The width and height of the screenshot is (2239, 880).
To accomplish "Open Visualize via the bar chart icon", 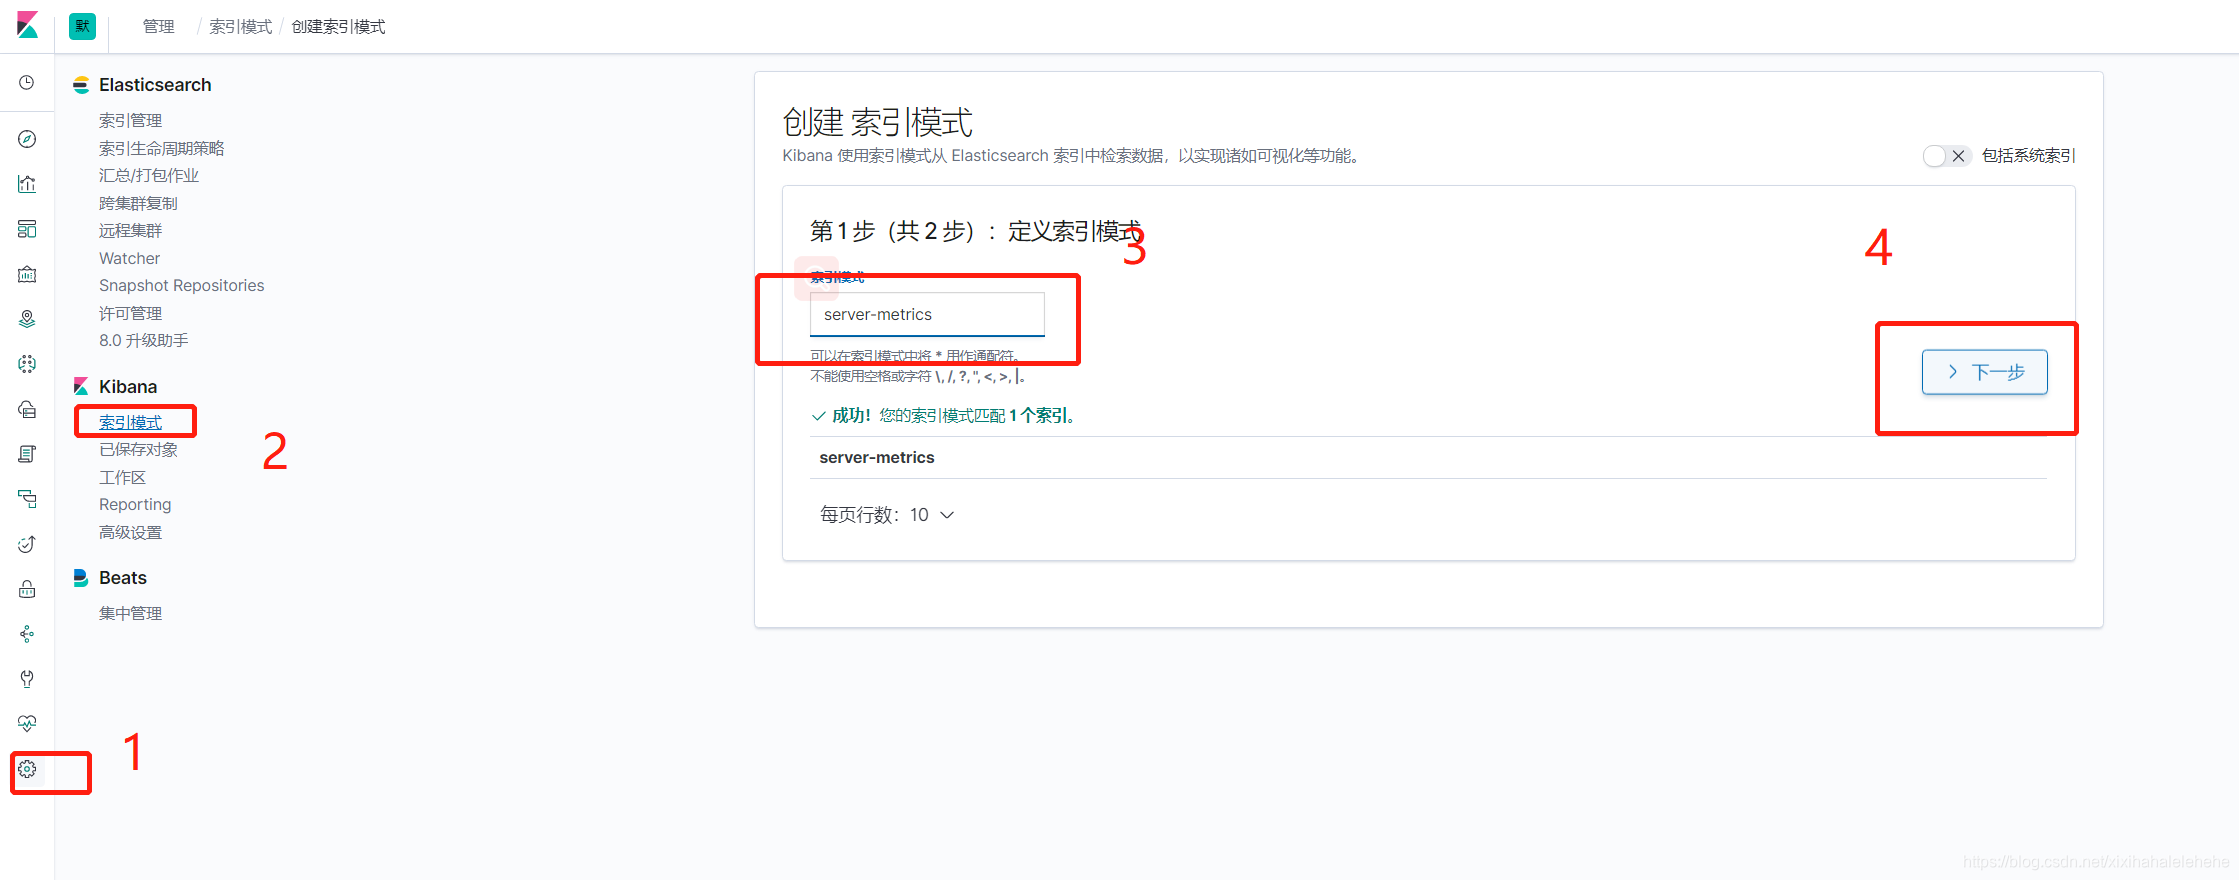I will coord(27,184).
